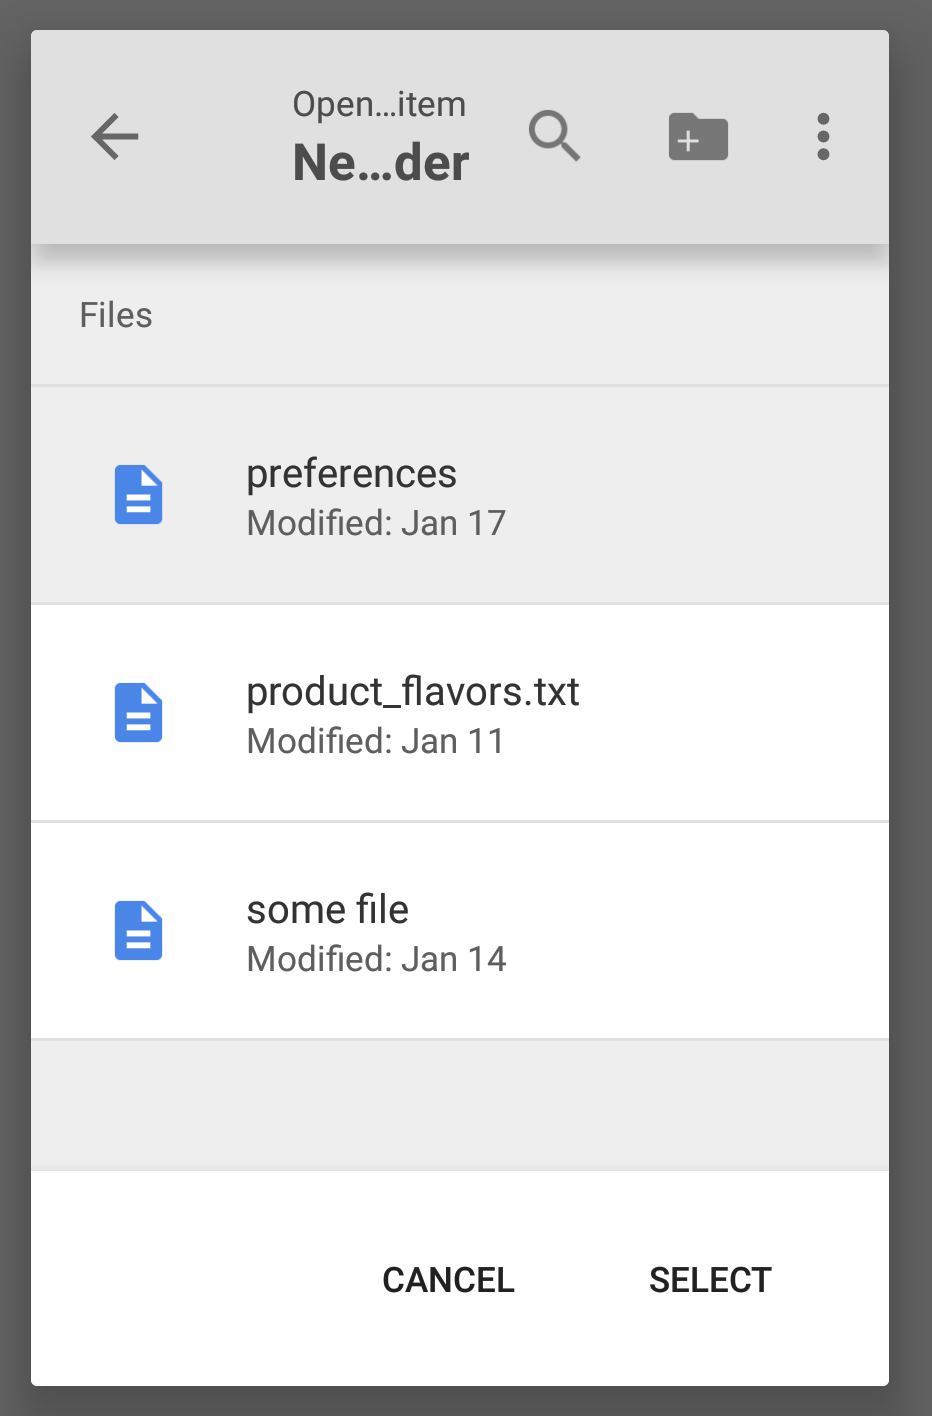Go back using the left arrow
The image size is (932, 1416).
[115, 137]
